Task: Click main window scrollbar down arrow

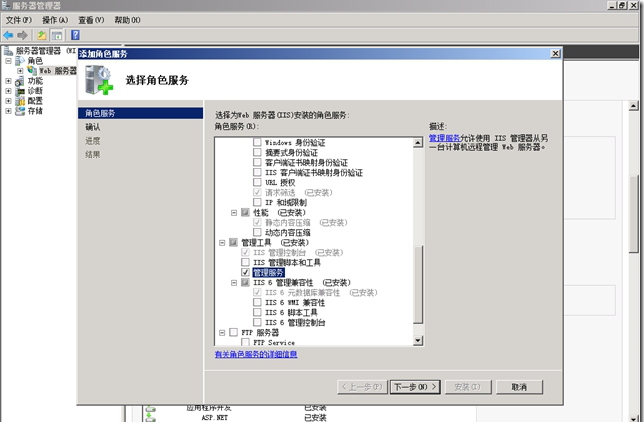Action: pyautogui.click(x=633, y=418)
